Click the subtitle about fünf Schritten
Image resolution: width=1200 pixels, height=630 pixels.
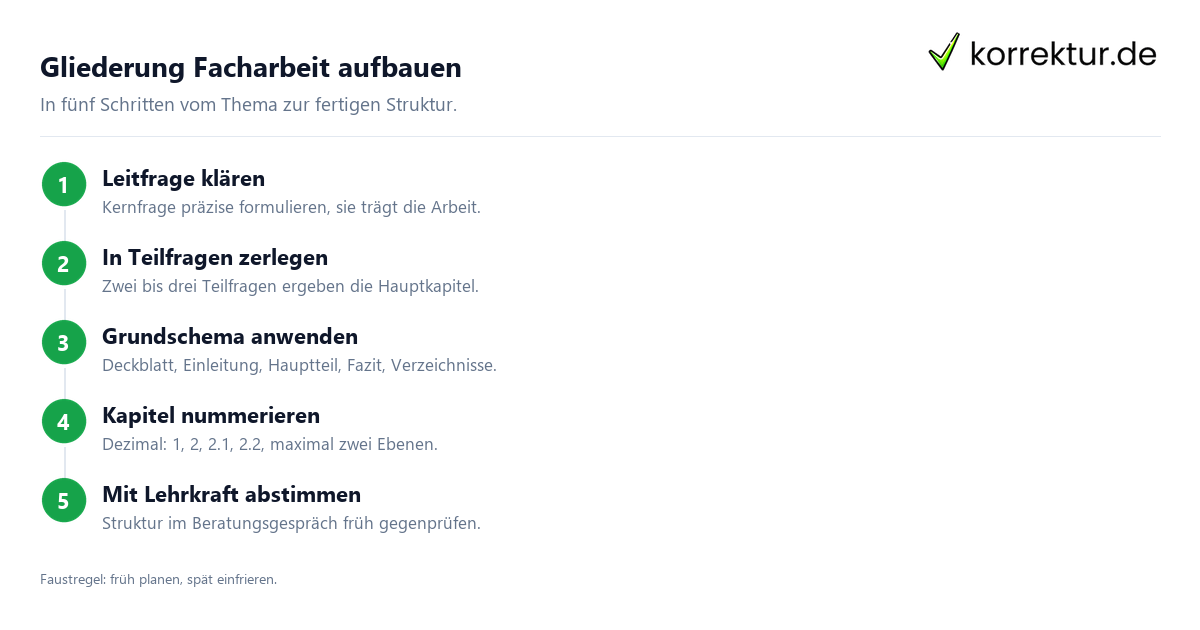pos(248,105)
